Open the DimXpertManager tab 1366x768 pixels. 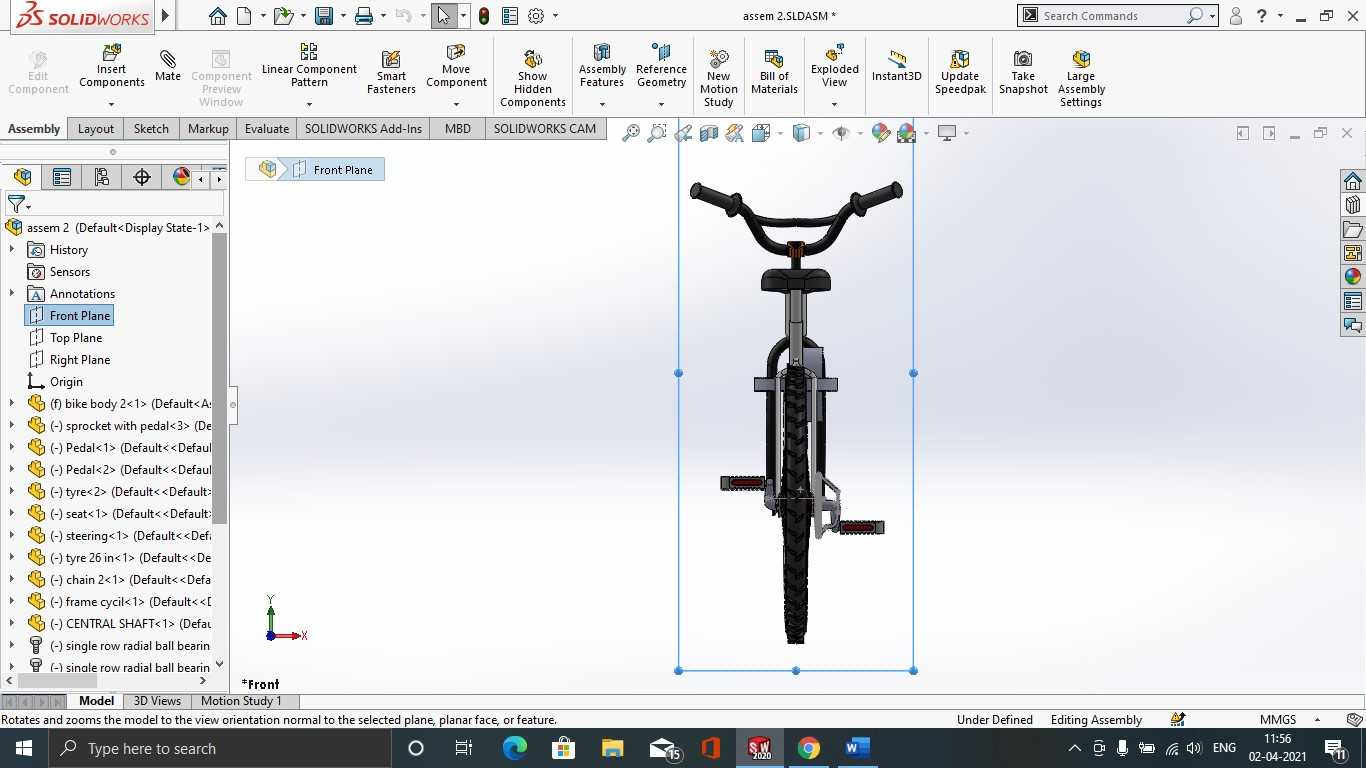(142, 177)
